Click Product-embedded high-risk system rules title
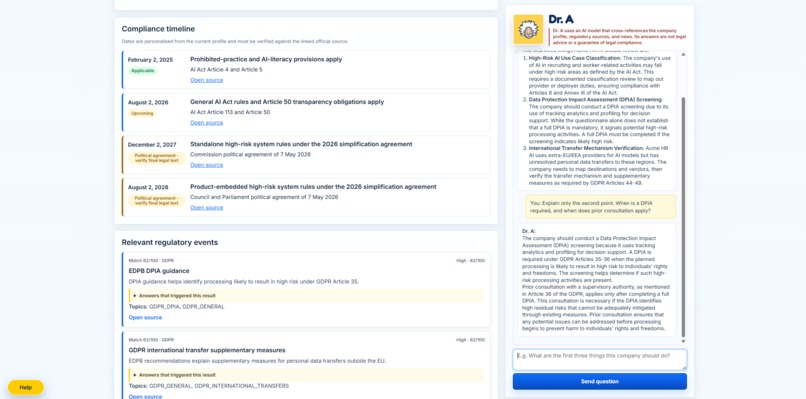The image size is (806, 399). 313,187
